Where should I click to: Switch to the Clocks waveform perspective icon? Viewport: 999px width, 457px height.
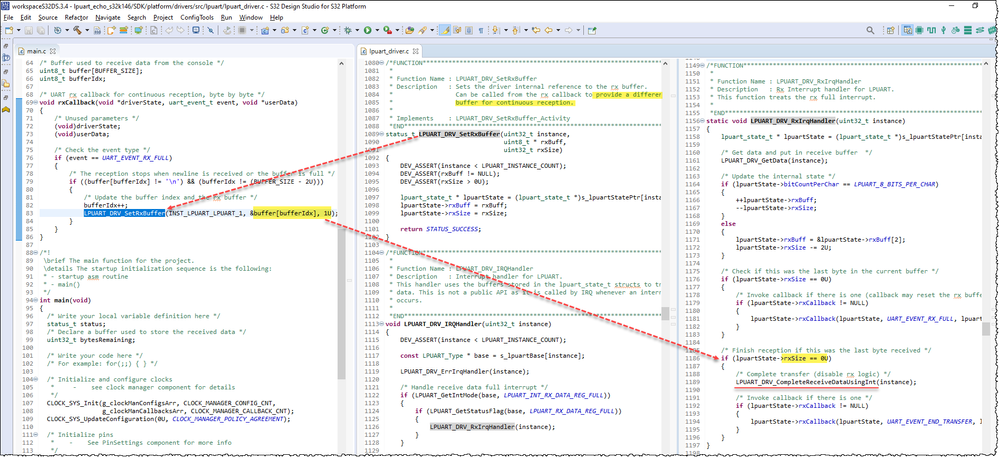pyautogui.click(x=931, y=30)
